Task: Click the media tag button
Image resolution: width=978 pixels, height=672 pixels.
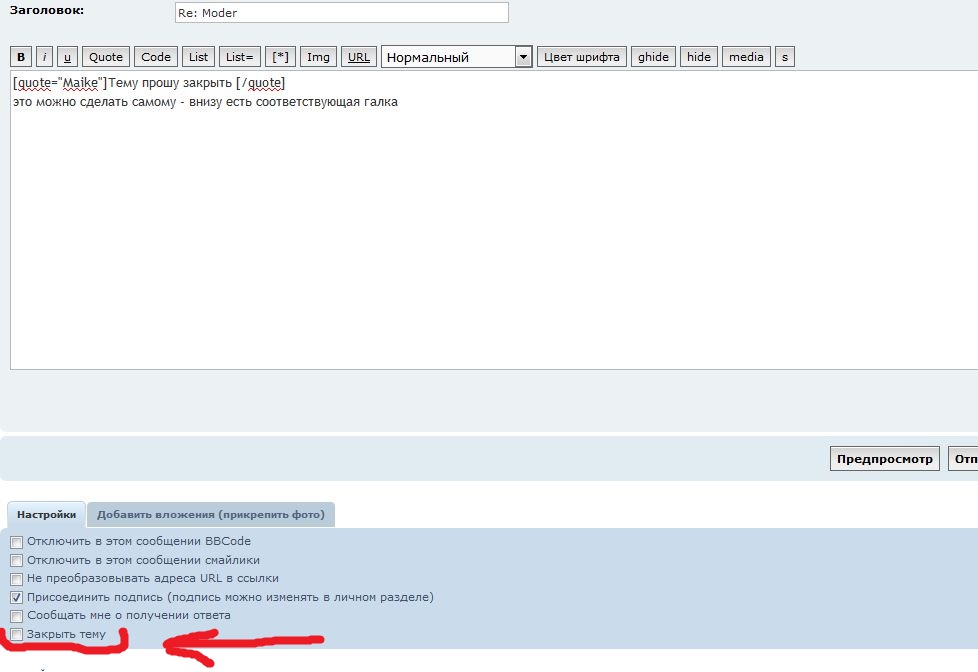Action: 746,57
